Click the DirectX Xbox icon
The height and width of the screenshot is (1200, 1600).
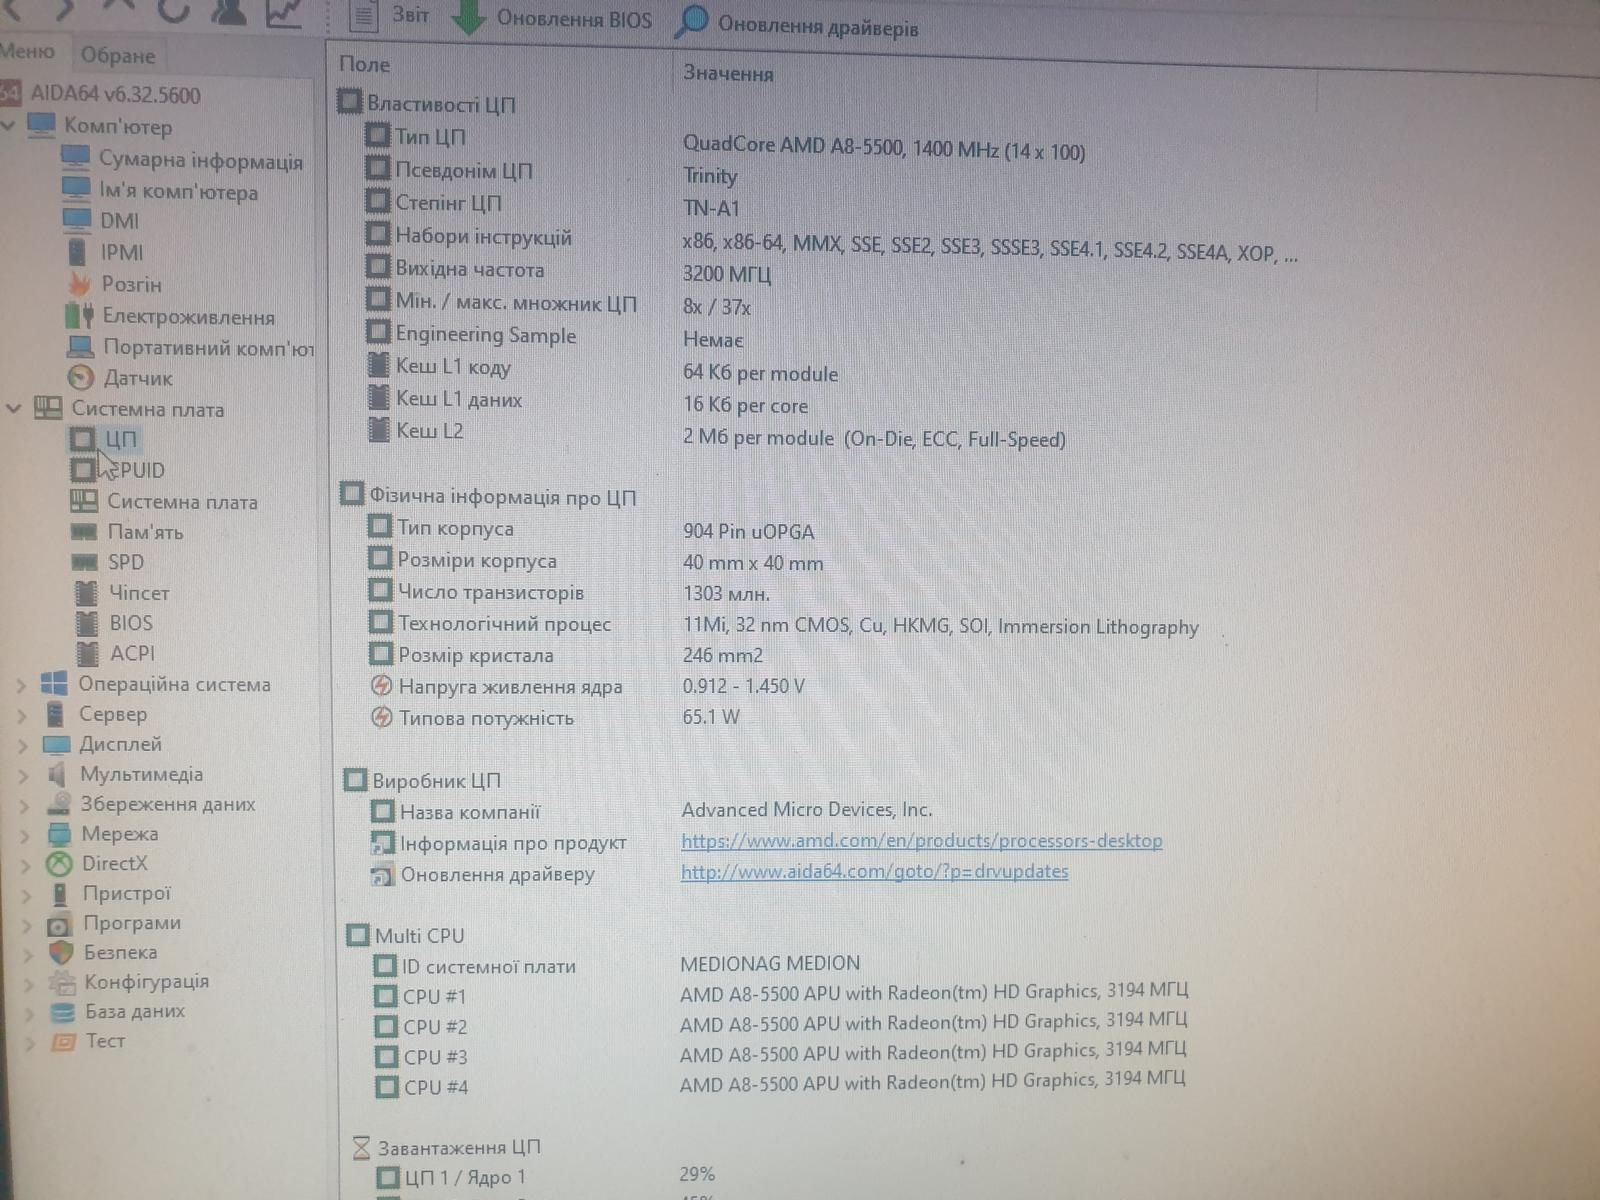(x=60, y=864)
